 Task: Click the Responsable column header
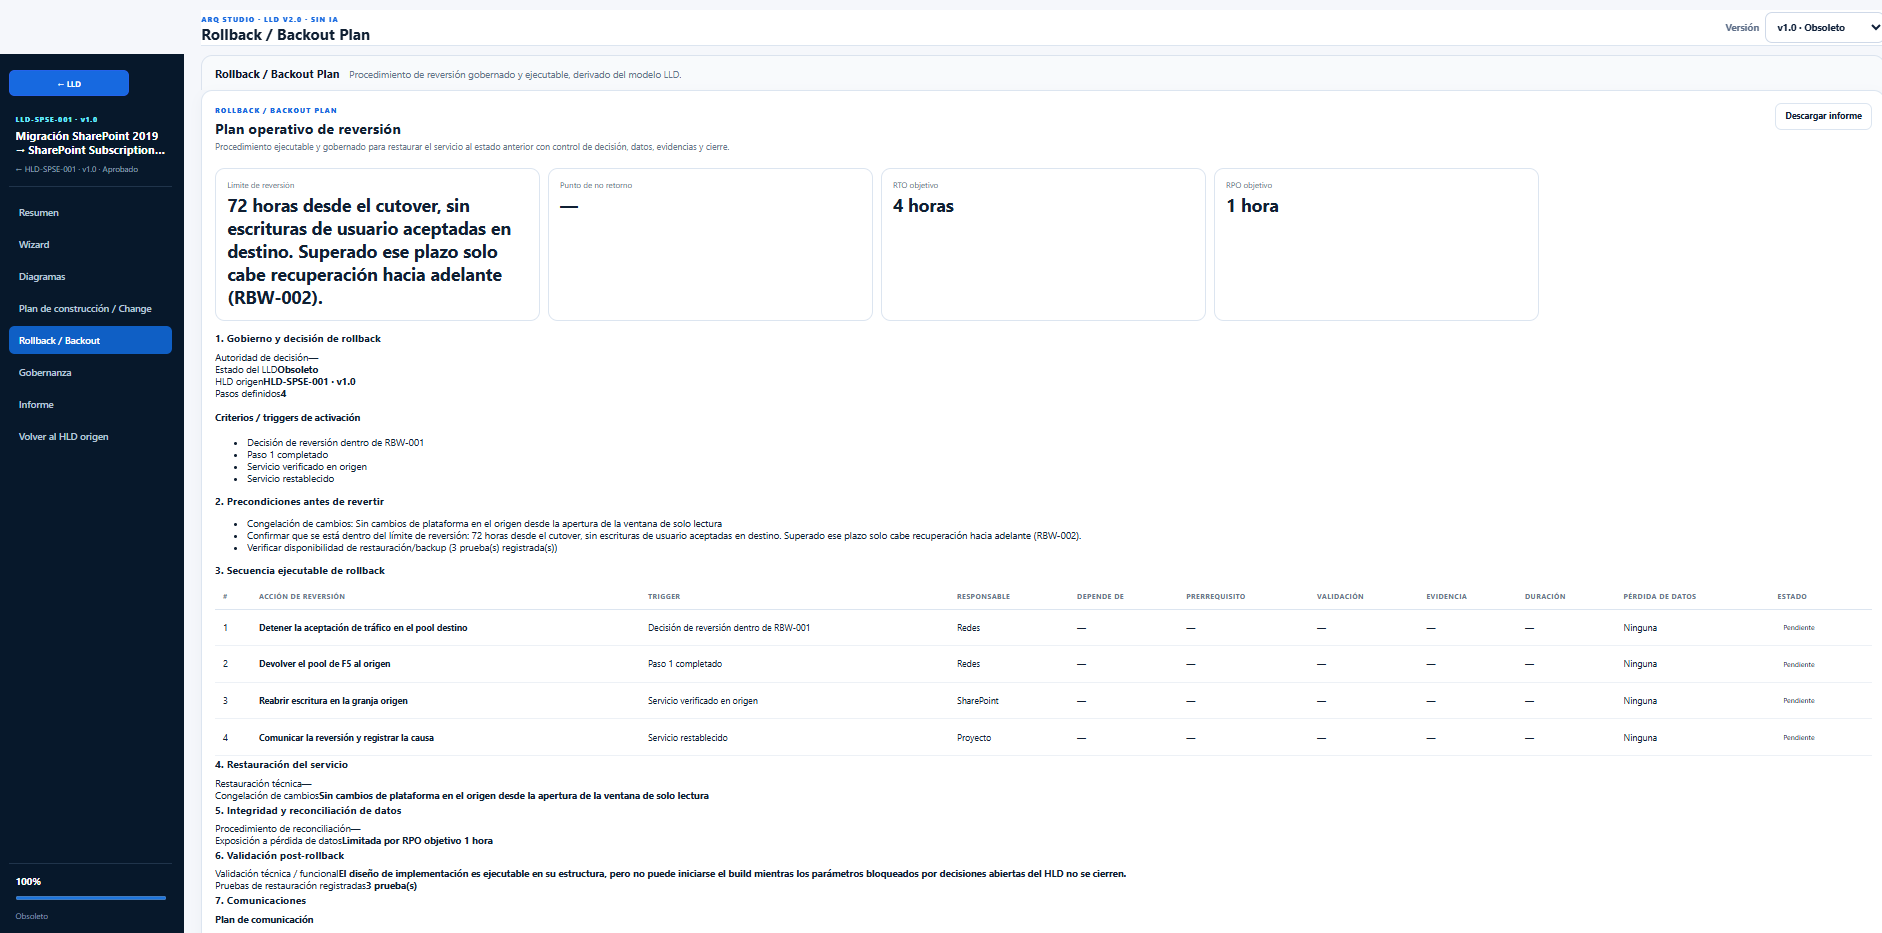coord(983,597)
